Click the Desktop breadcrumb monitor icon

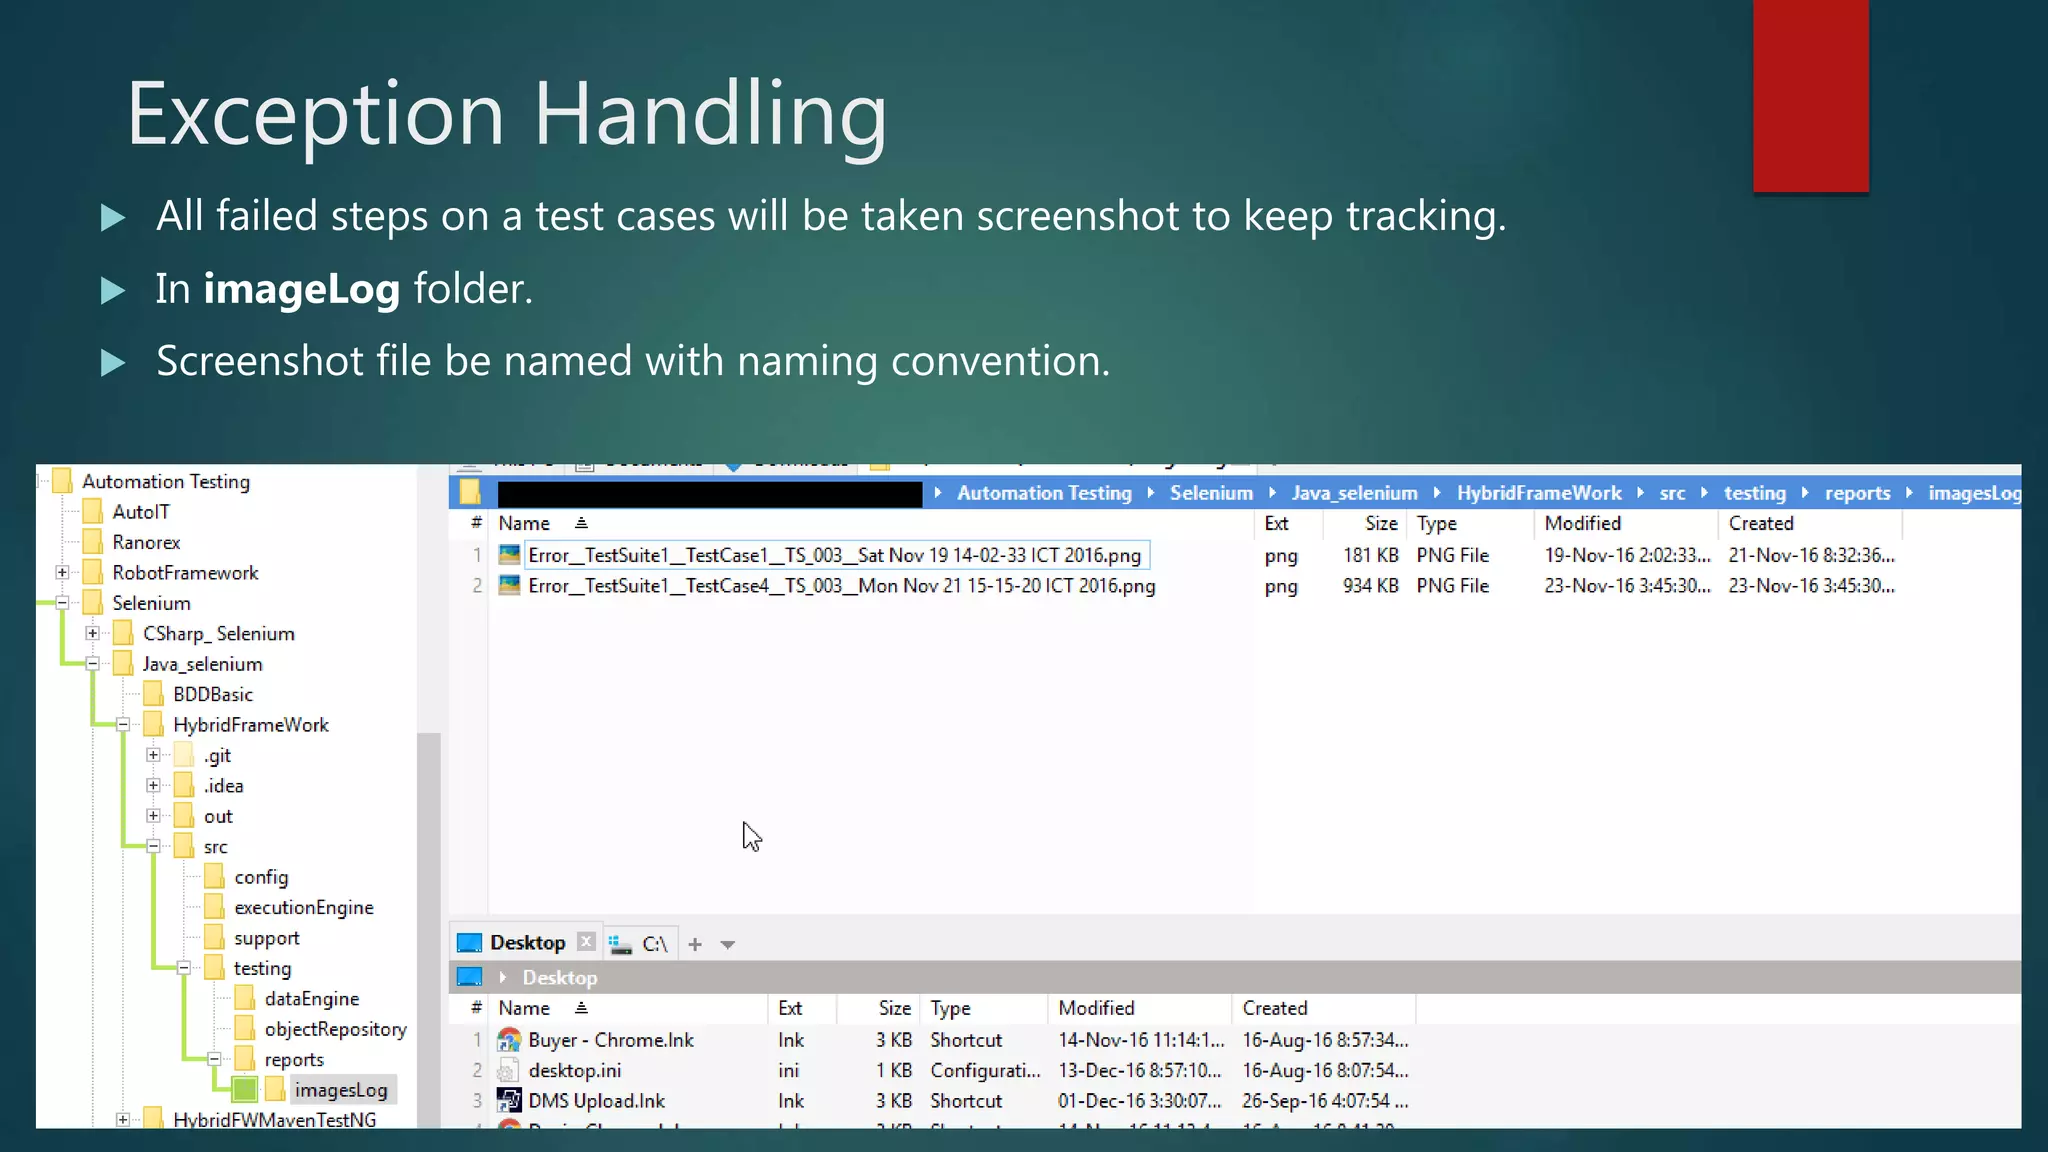(469, 977)
